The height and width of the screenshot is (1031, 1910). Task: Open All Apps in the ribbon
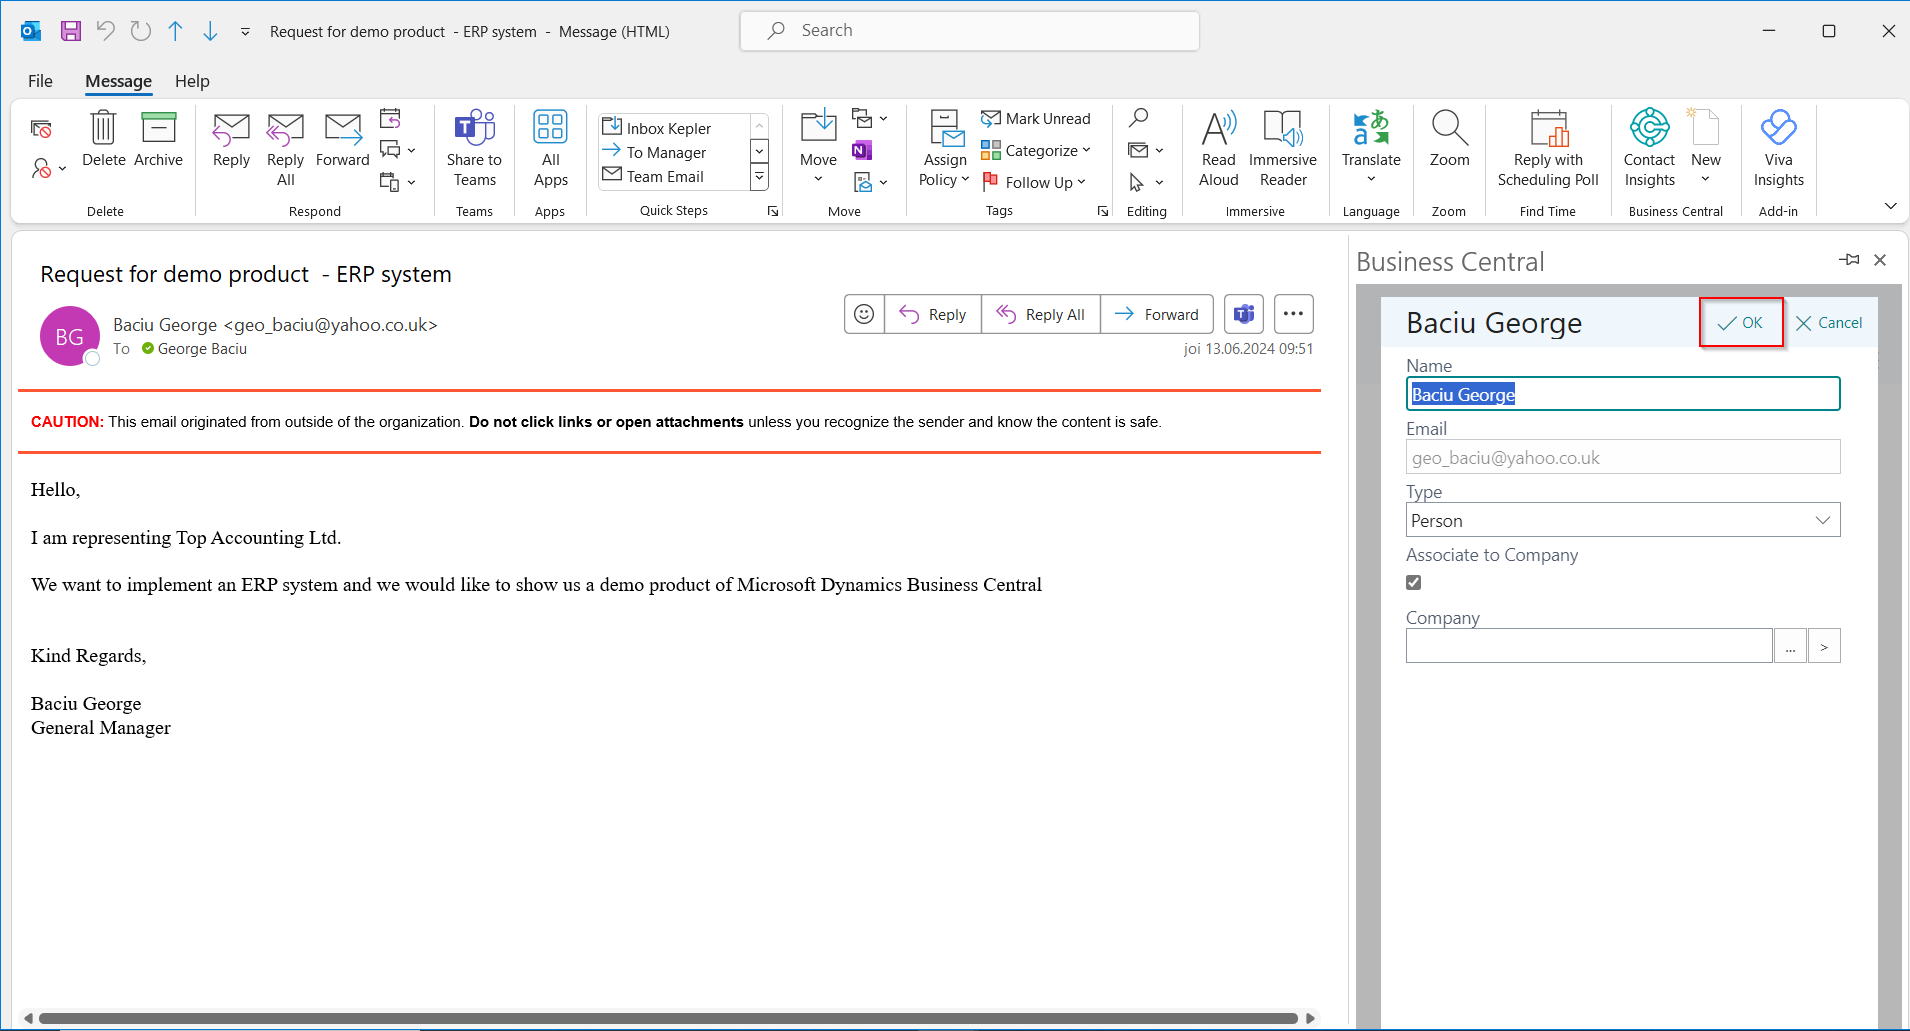tap(550, 148)
